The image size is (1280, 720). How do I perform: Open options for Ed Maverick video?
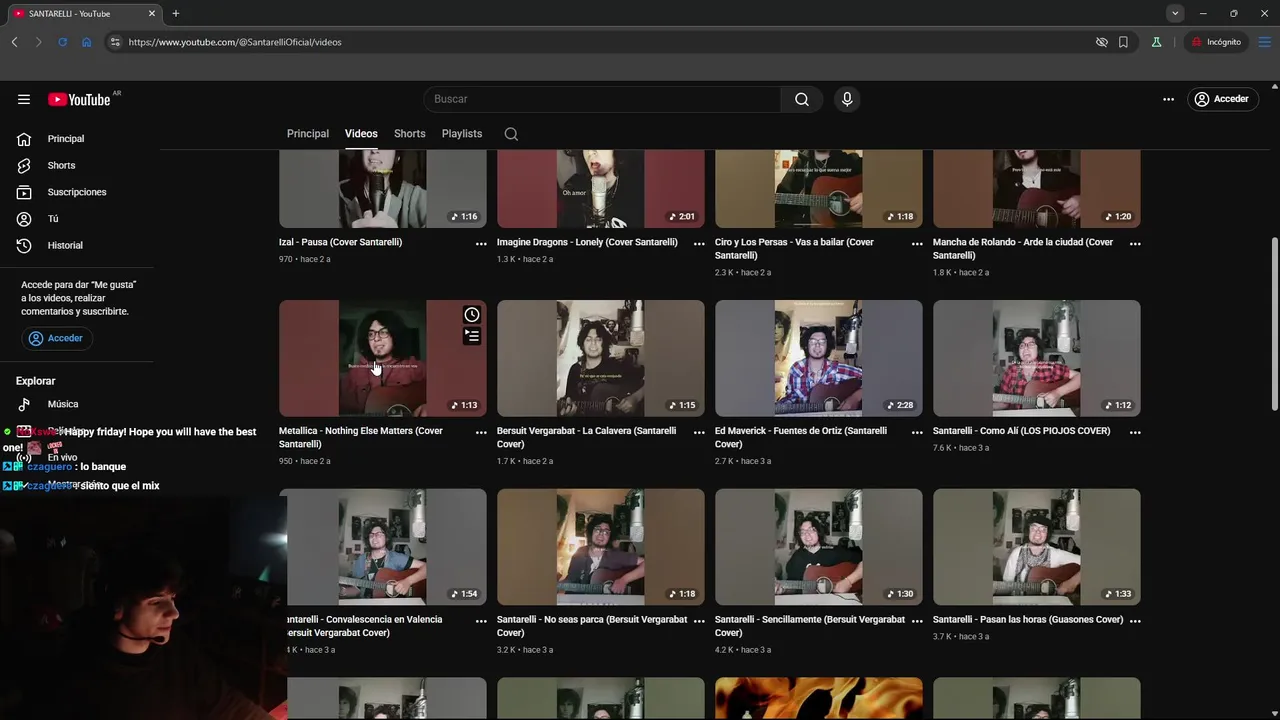click(917, 433)
